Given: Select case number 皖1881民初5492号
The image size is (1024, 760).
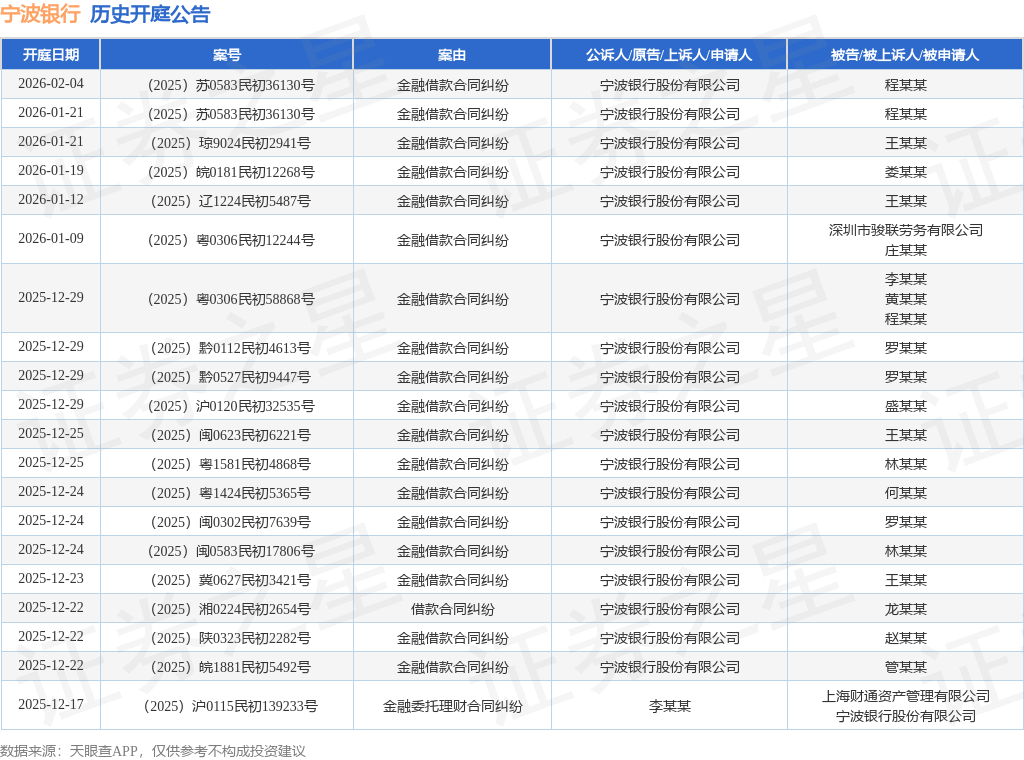Looking at the screenshot, I should 231,667.
